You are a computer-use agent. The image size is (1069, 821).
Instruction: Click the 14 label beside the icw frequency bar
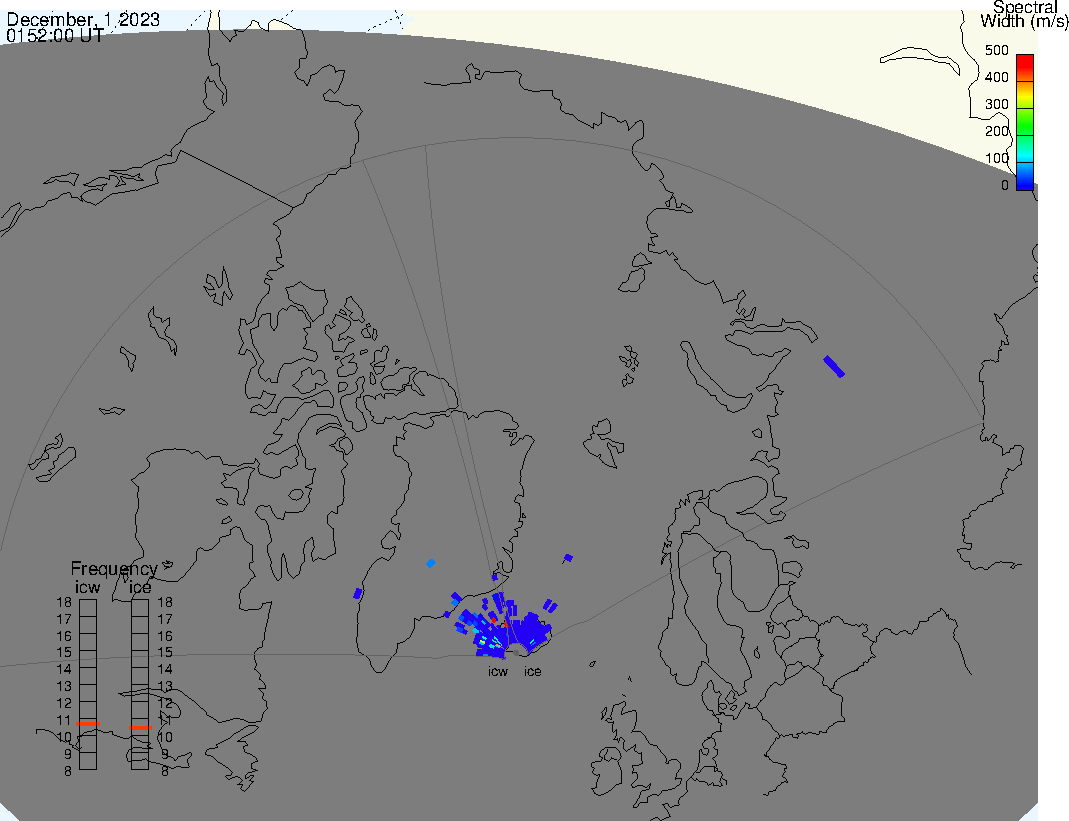(x=64, y=669)
